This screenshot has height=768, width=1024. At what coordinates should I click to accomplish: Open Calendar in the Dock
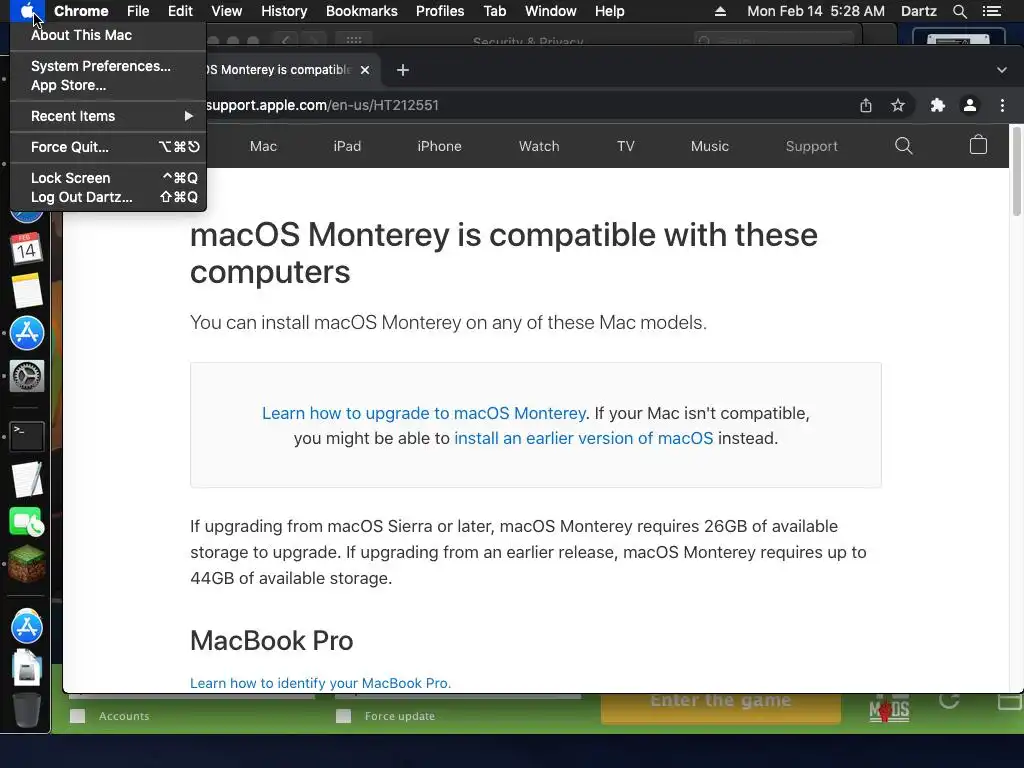point(27,248)
